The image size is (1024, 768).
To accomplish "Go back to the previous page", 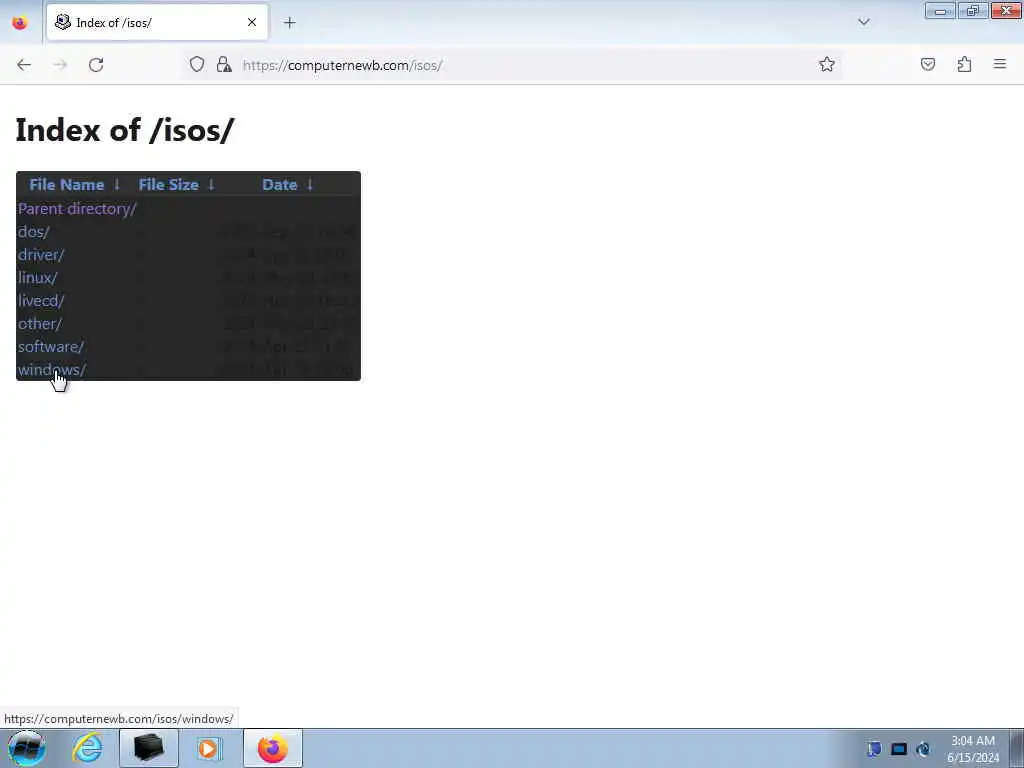I will click(24, 65).
